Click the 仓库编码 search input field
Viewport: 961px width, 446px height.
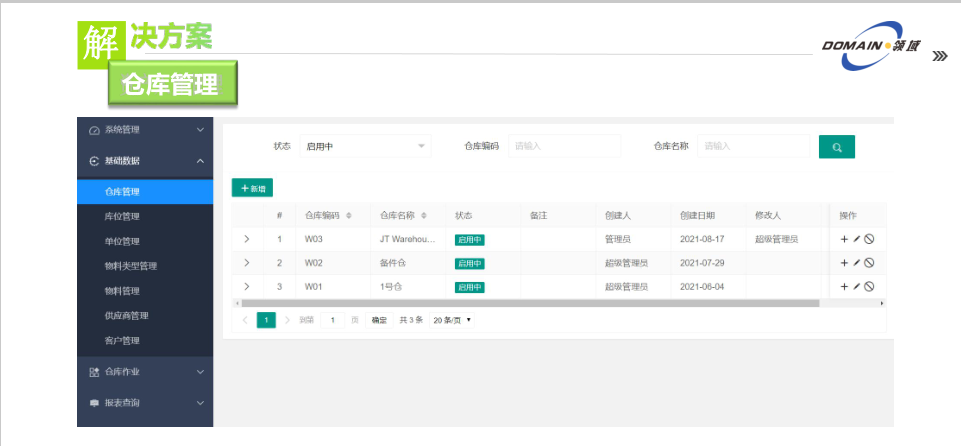click(x=564, y=146)
